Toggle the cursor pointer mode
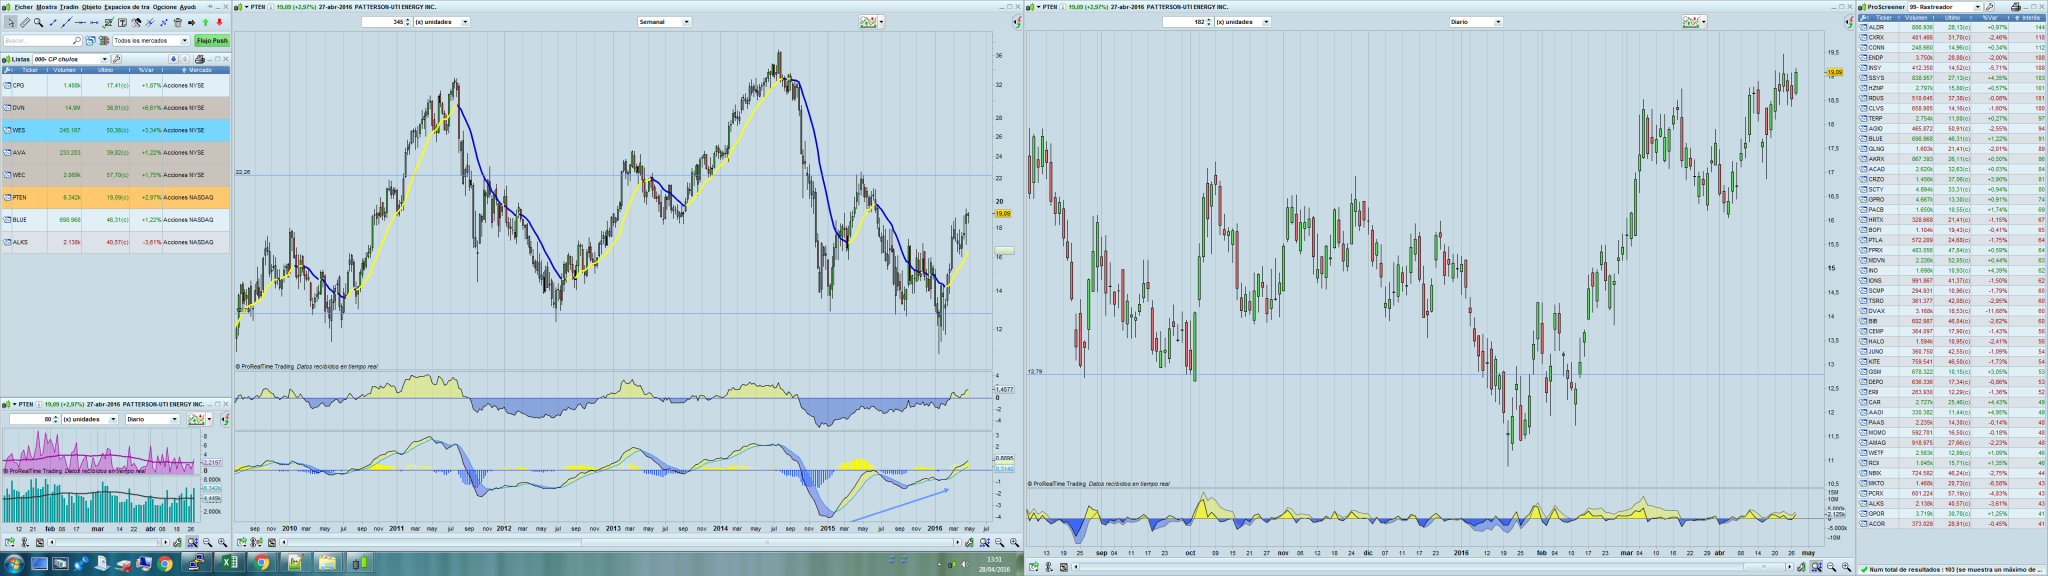This screenshot has width=2048, height=576. click(11, 22)
